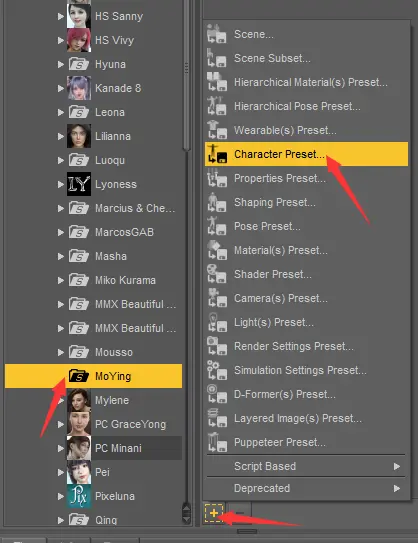Expand the MarcosGAB tree node

click(x=61, y=232)
